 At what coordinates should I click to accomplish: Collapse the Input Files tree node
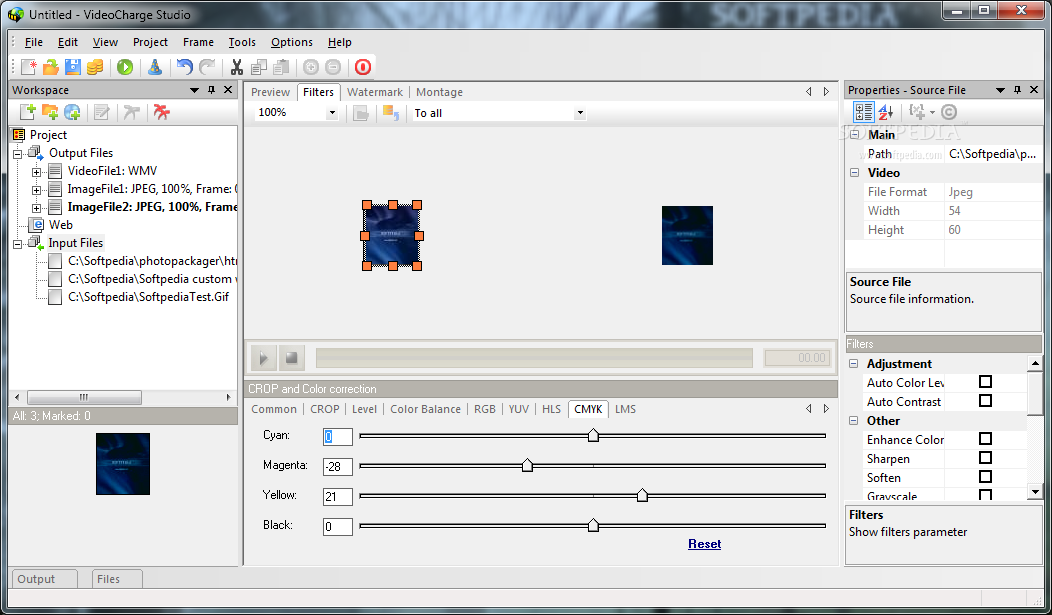(x=17, y=243)
